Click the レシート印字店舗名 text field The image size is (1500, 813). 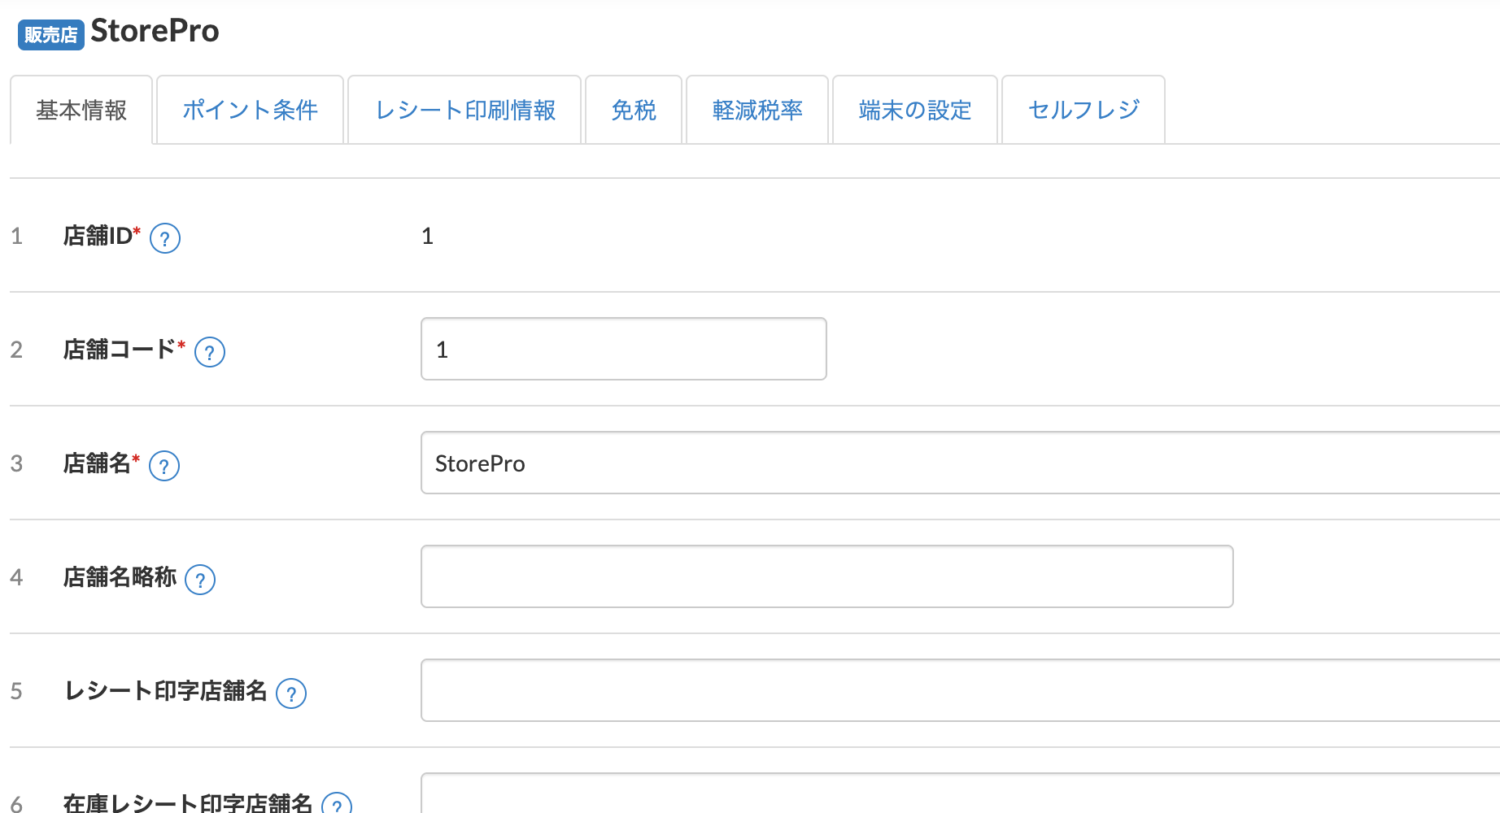[x=960, y=690]
